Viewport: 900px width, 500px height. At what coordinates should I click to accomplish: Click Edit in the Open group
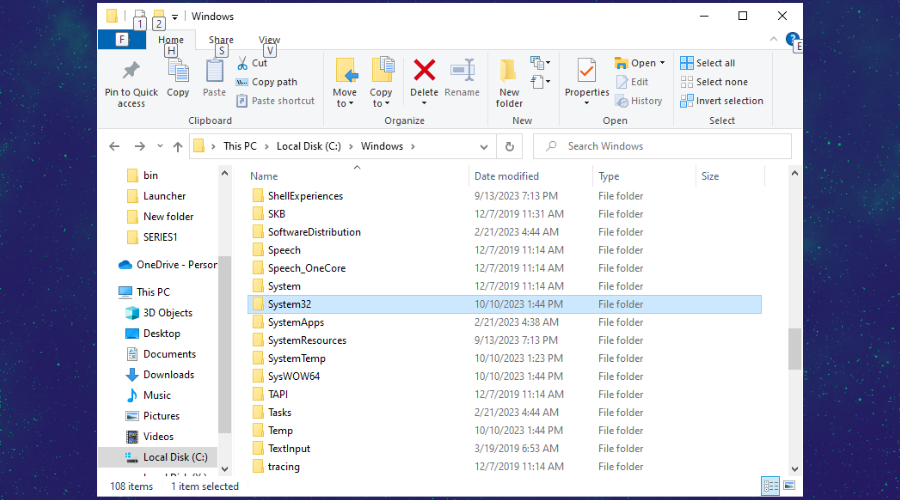(x=632, y=82)
